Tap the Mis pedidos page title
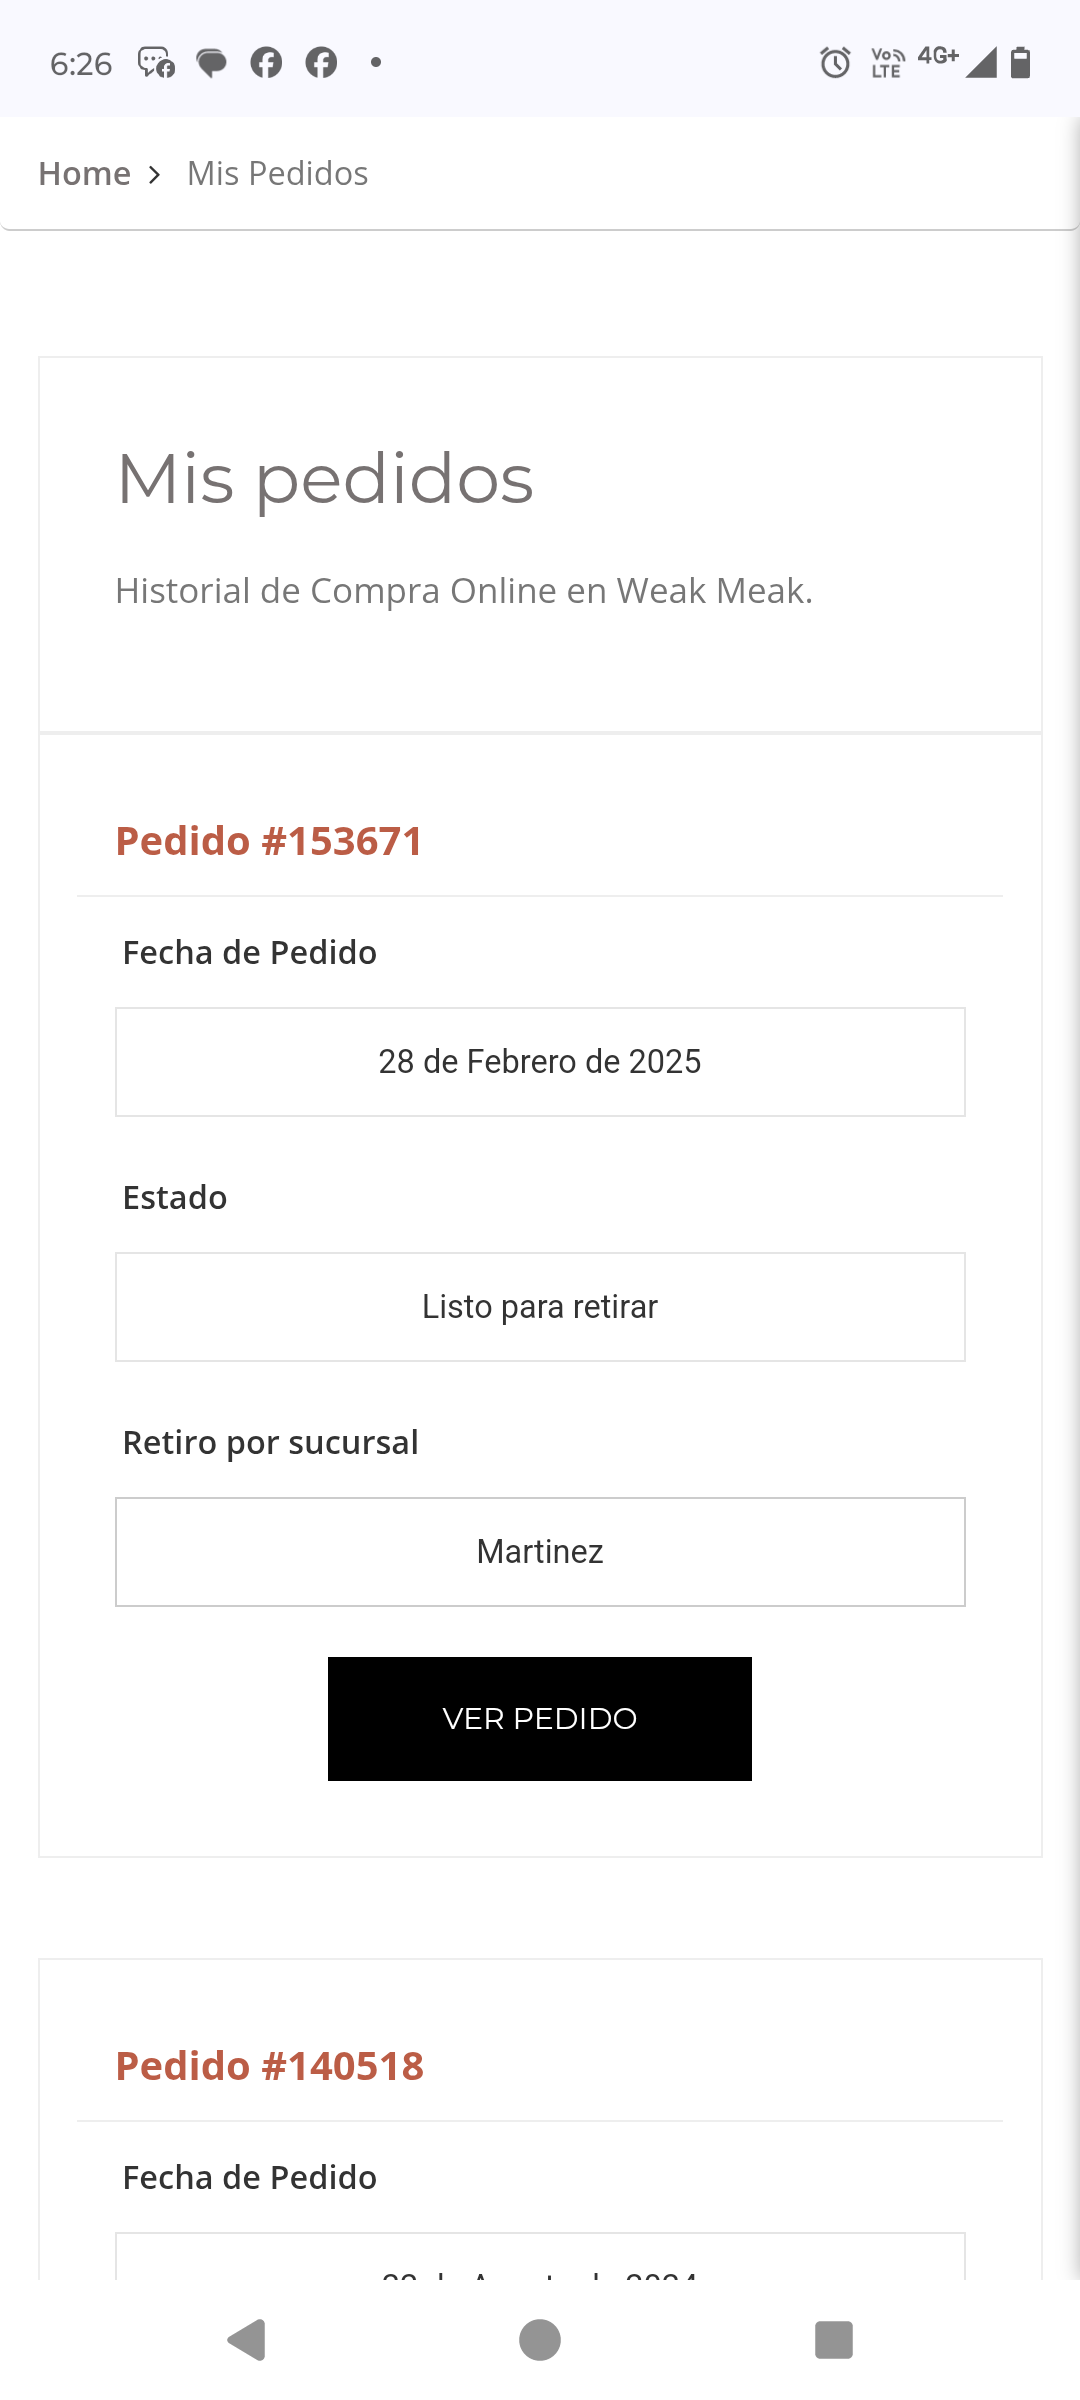This screenshot has height=2400, width=1080. 325,479
